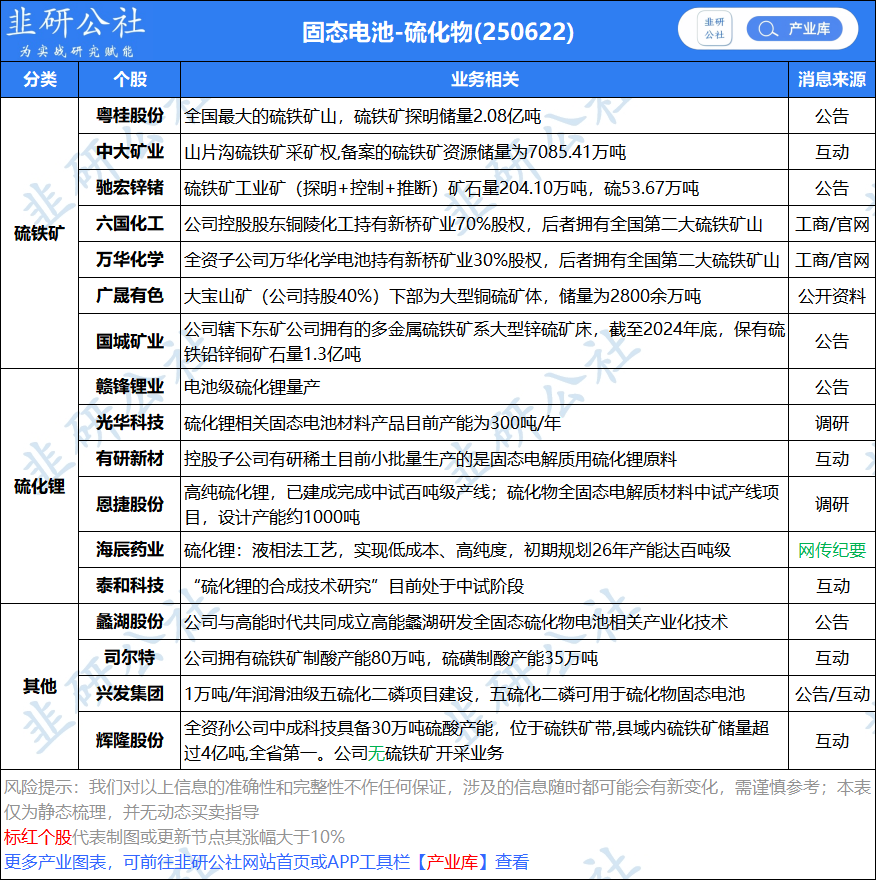Click the magnifier icon in 产业库 pill
Viewport: 877px width, 881px height.
(x=766, y=29)
